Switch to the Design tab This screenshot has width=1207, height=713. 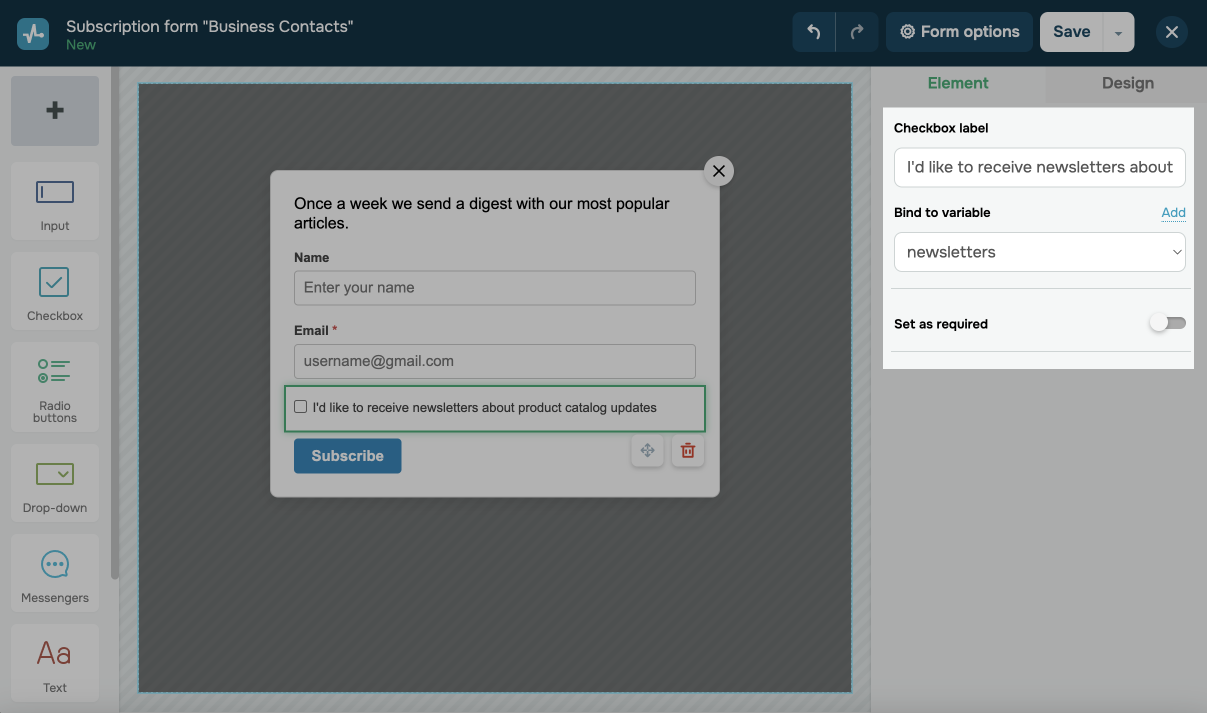coord(1127,83)
